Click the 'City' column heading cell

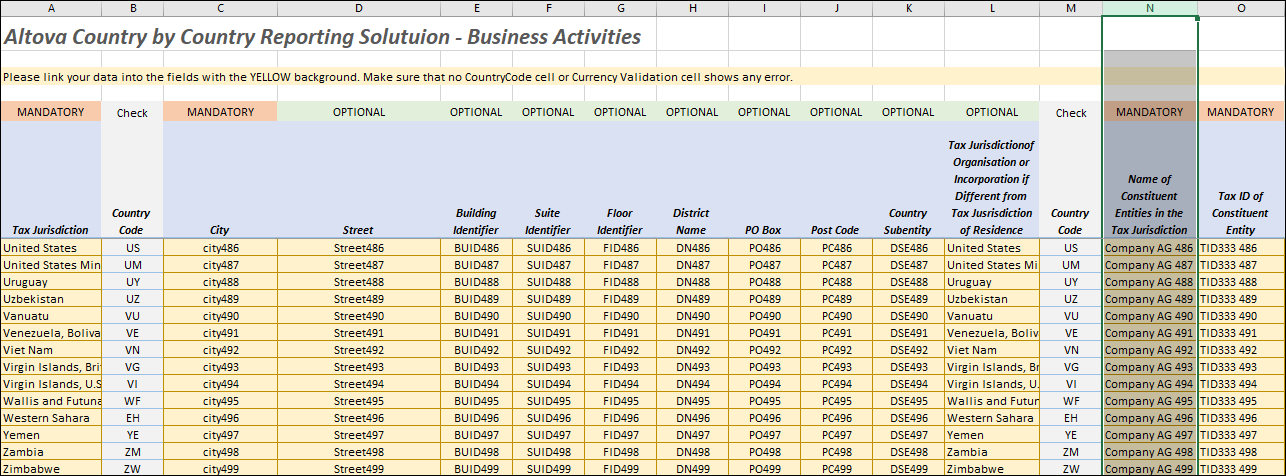(220, 180)
